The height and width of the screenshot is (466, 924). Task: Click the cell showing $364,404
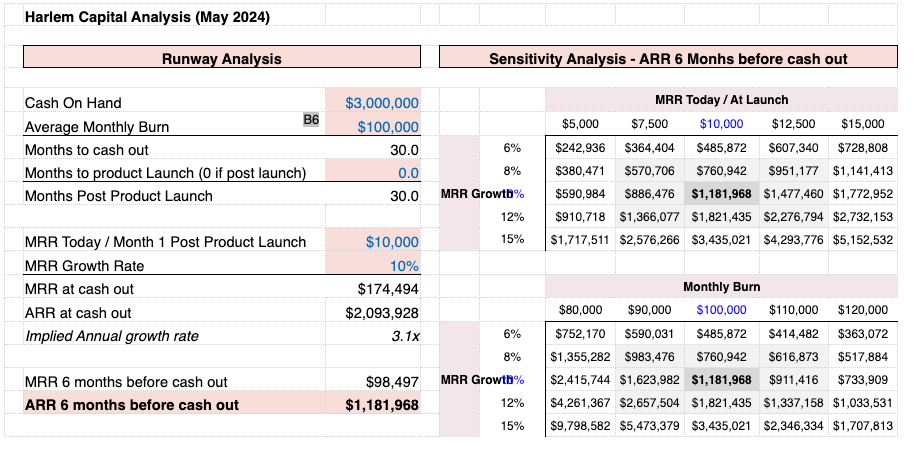point(649,148)
